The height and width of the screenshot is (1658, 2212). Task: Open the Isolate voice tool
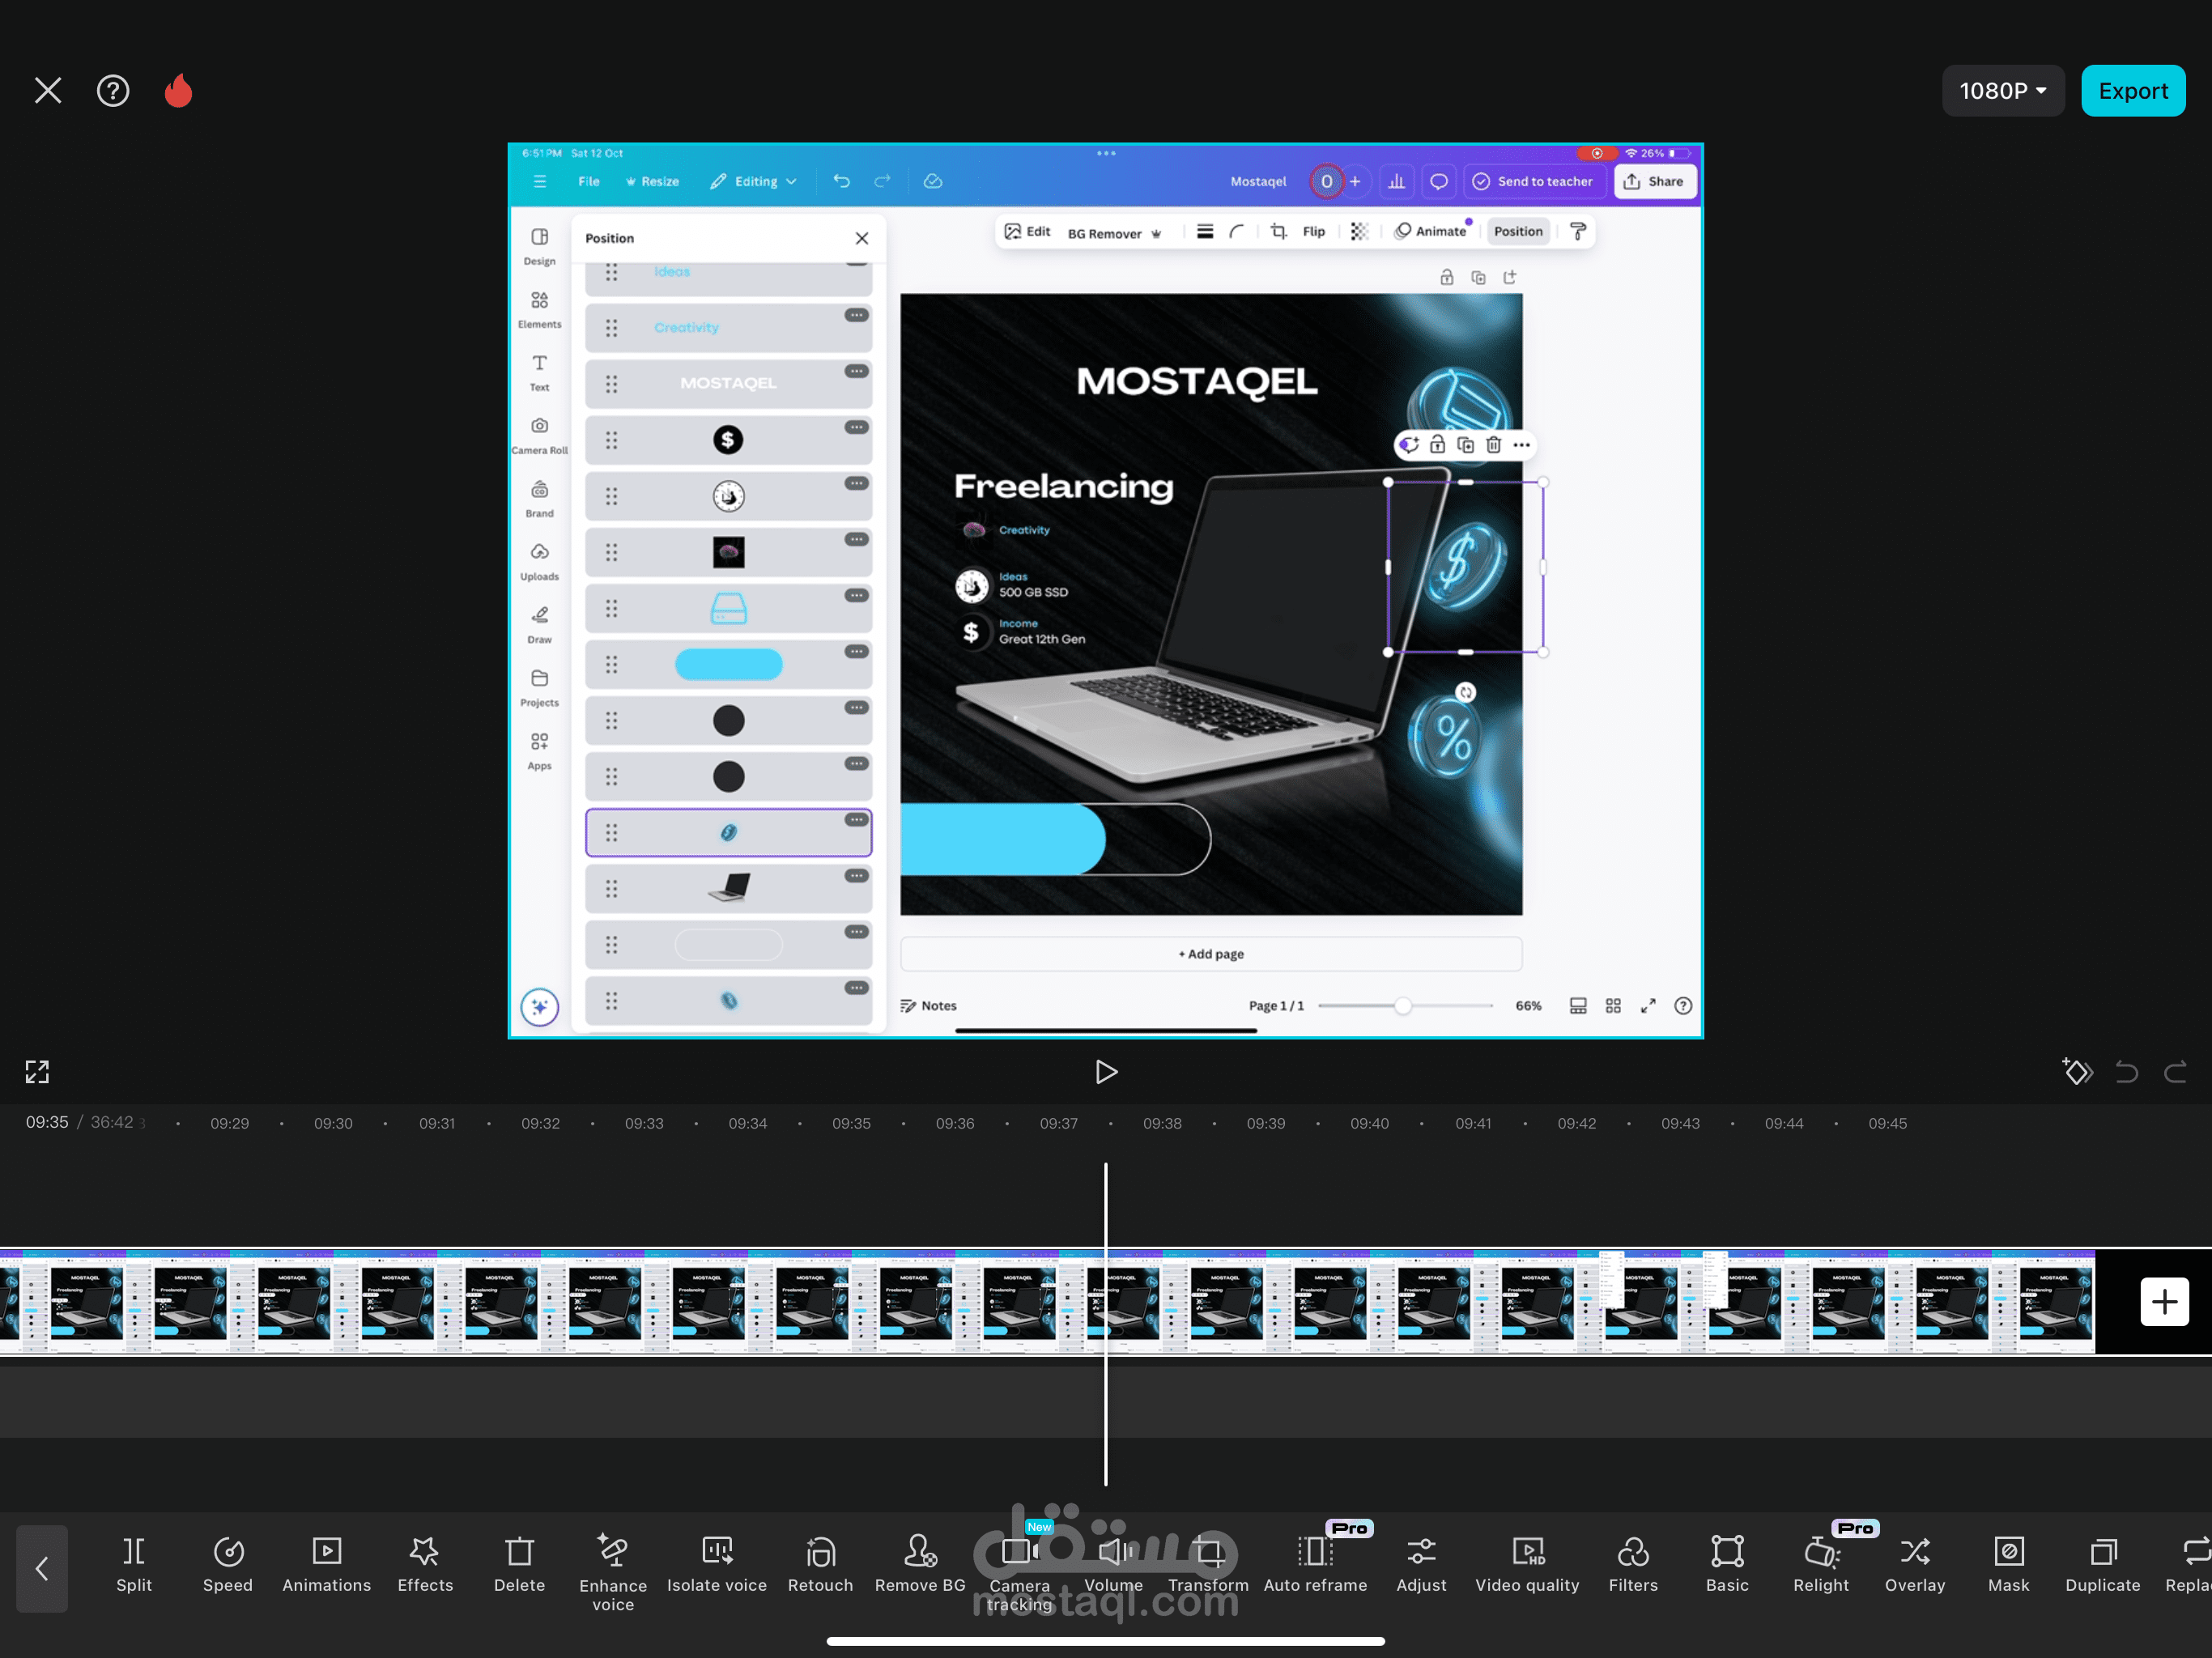pyautogui.click(x=716, y=1564)
